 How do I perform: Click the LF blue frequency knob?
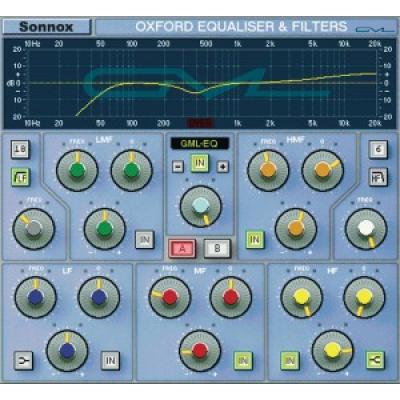36,297
